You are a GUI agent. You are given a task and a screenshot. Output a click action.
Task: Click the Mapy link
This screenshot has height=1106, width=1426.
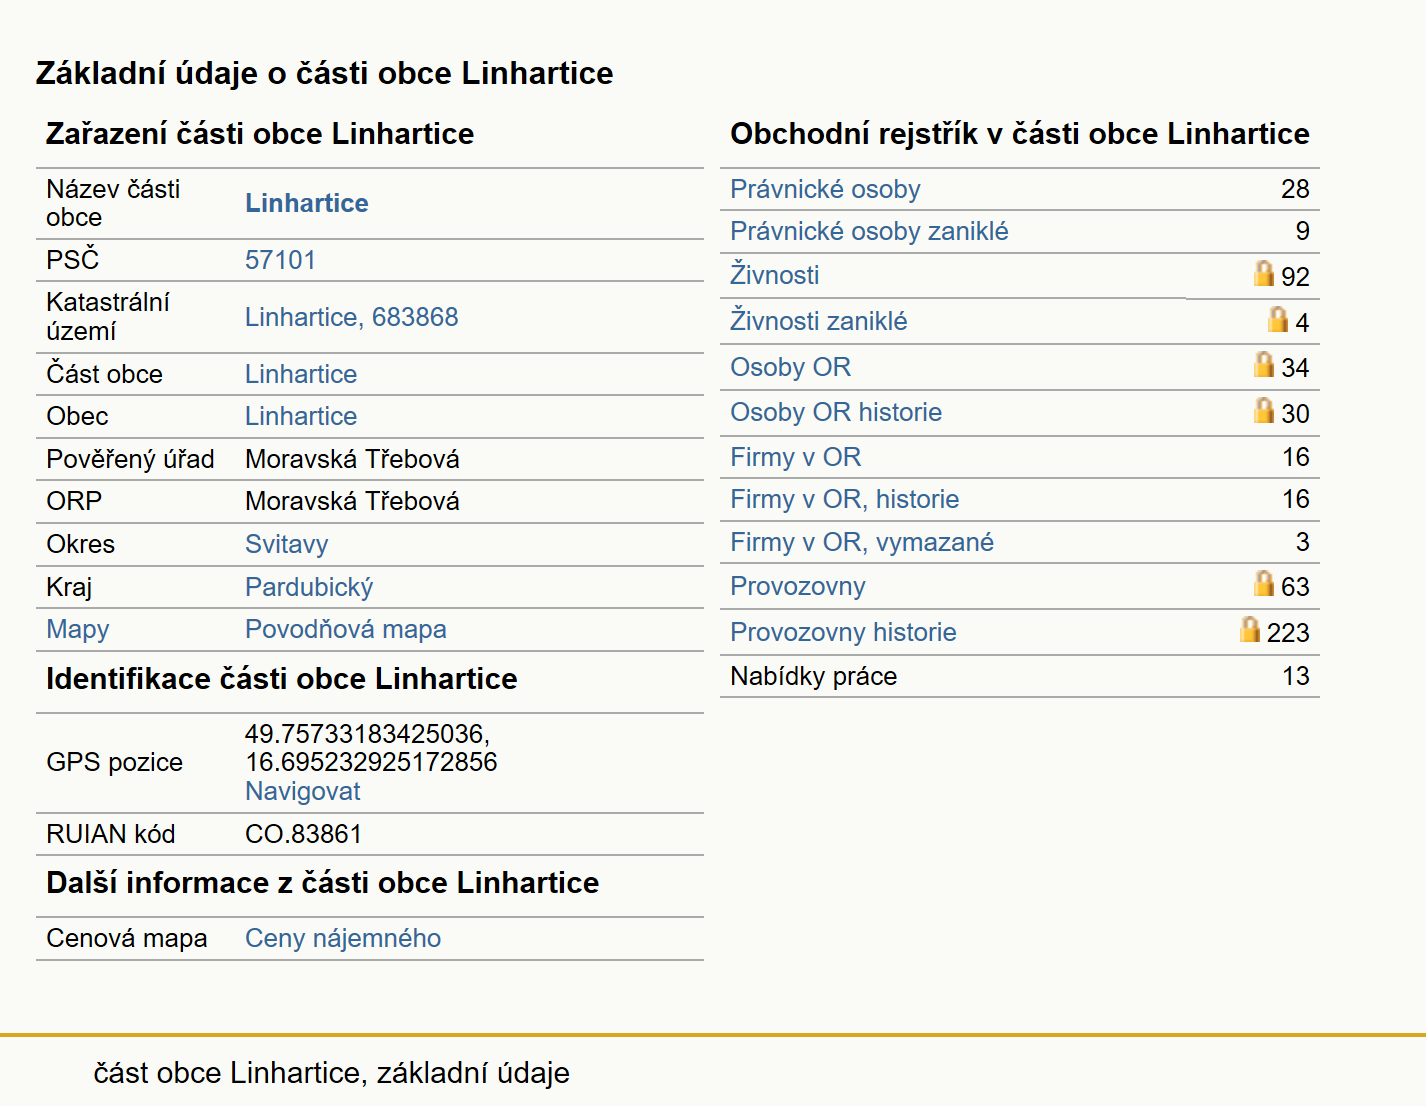(78, 629)
